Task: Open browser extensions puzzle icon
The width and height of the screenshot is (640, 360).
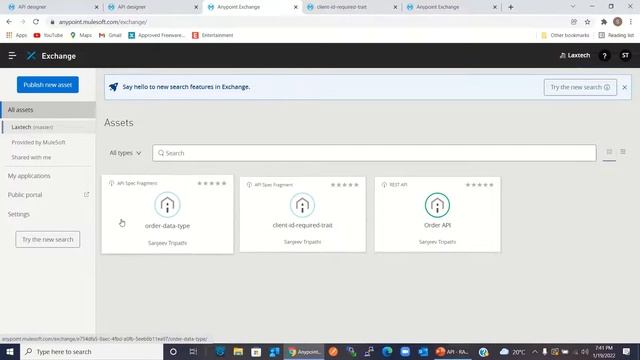Action: [604, 22]
